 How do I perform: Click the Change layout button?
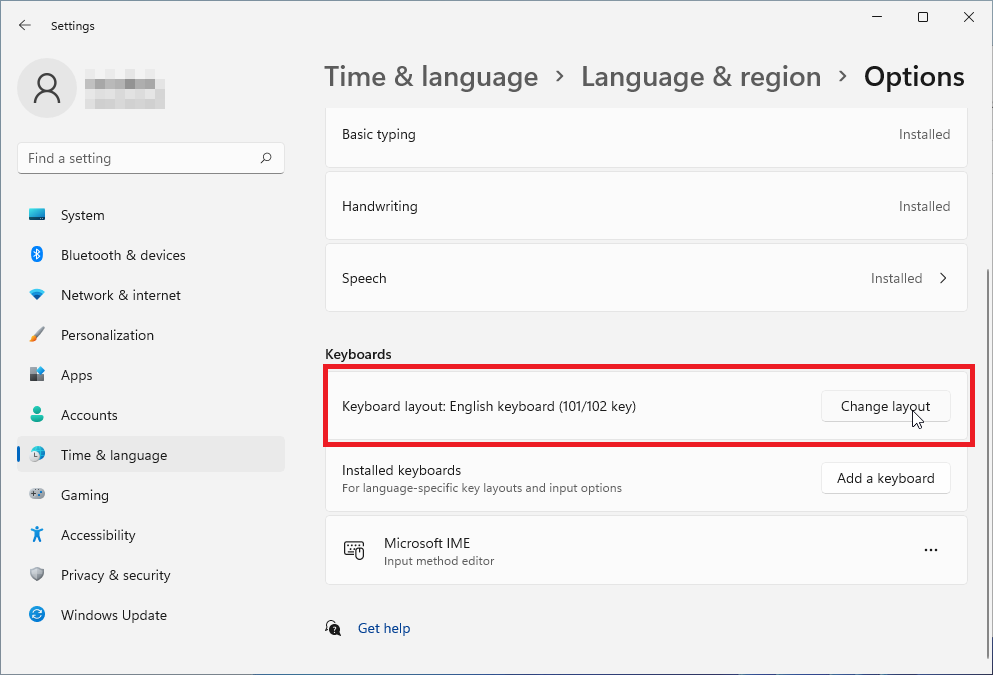[885, 406]
